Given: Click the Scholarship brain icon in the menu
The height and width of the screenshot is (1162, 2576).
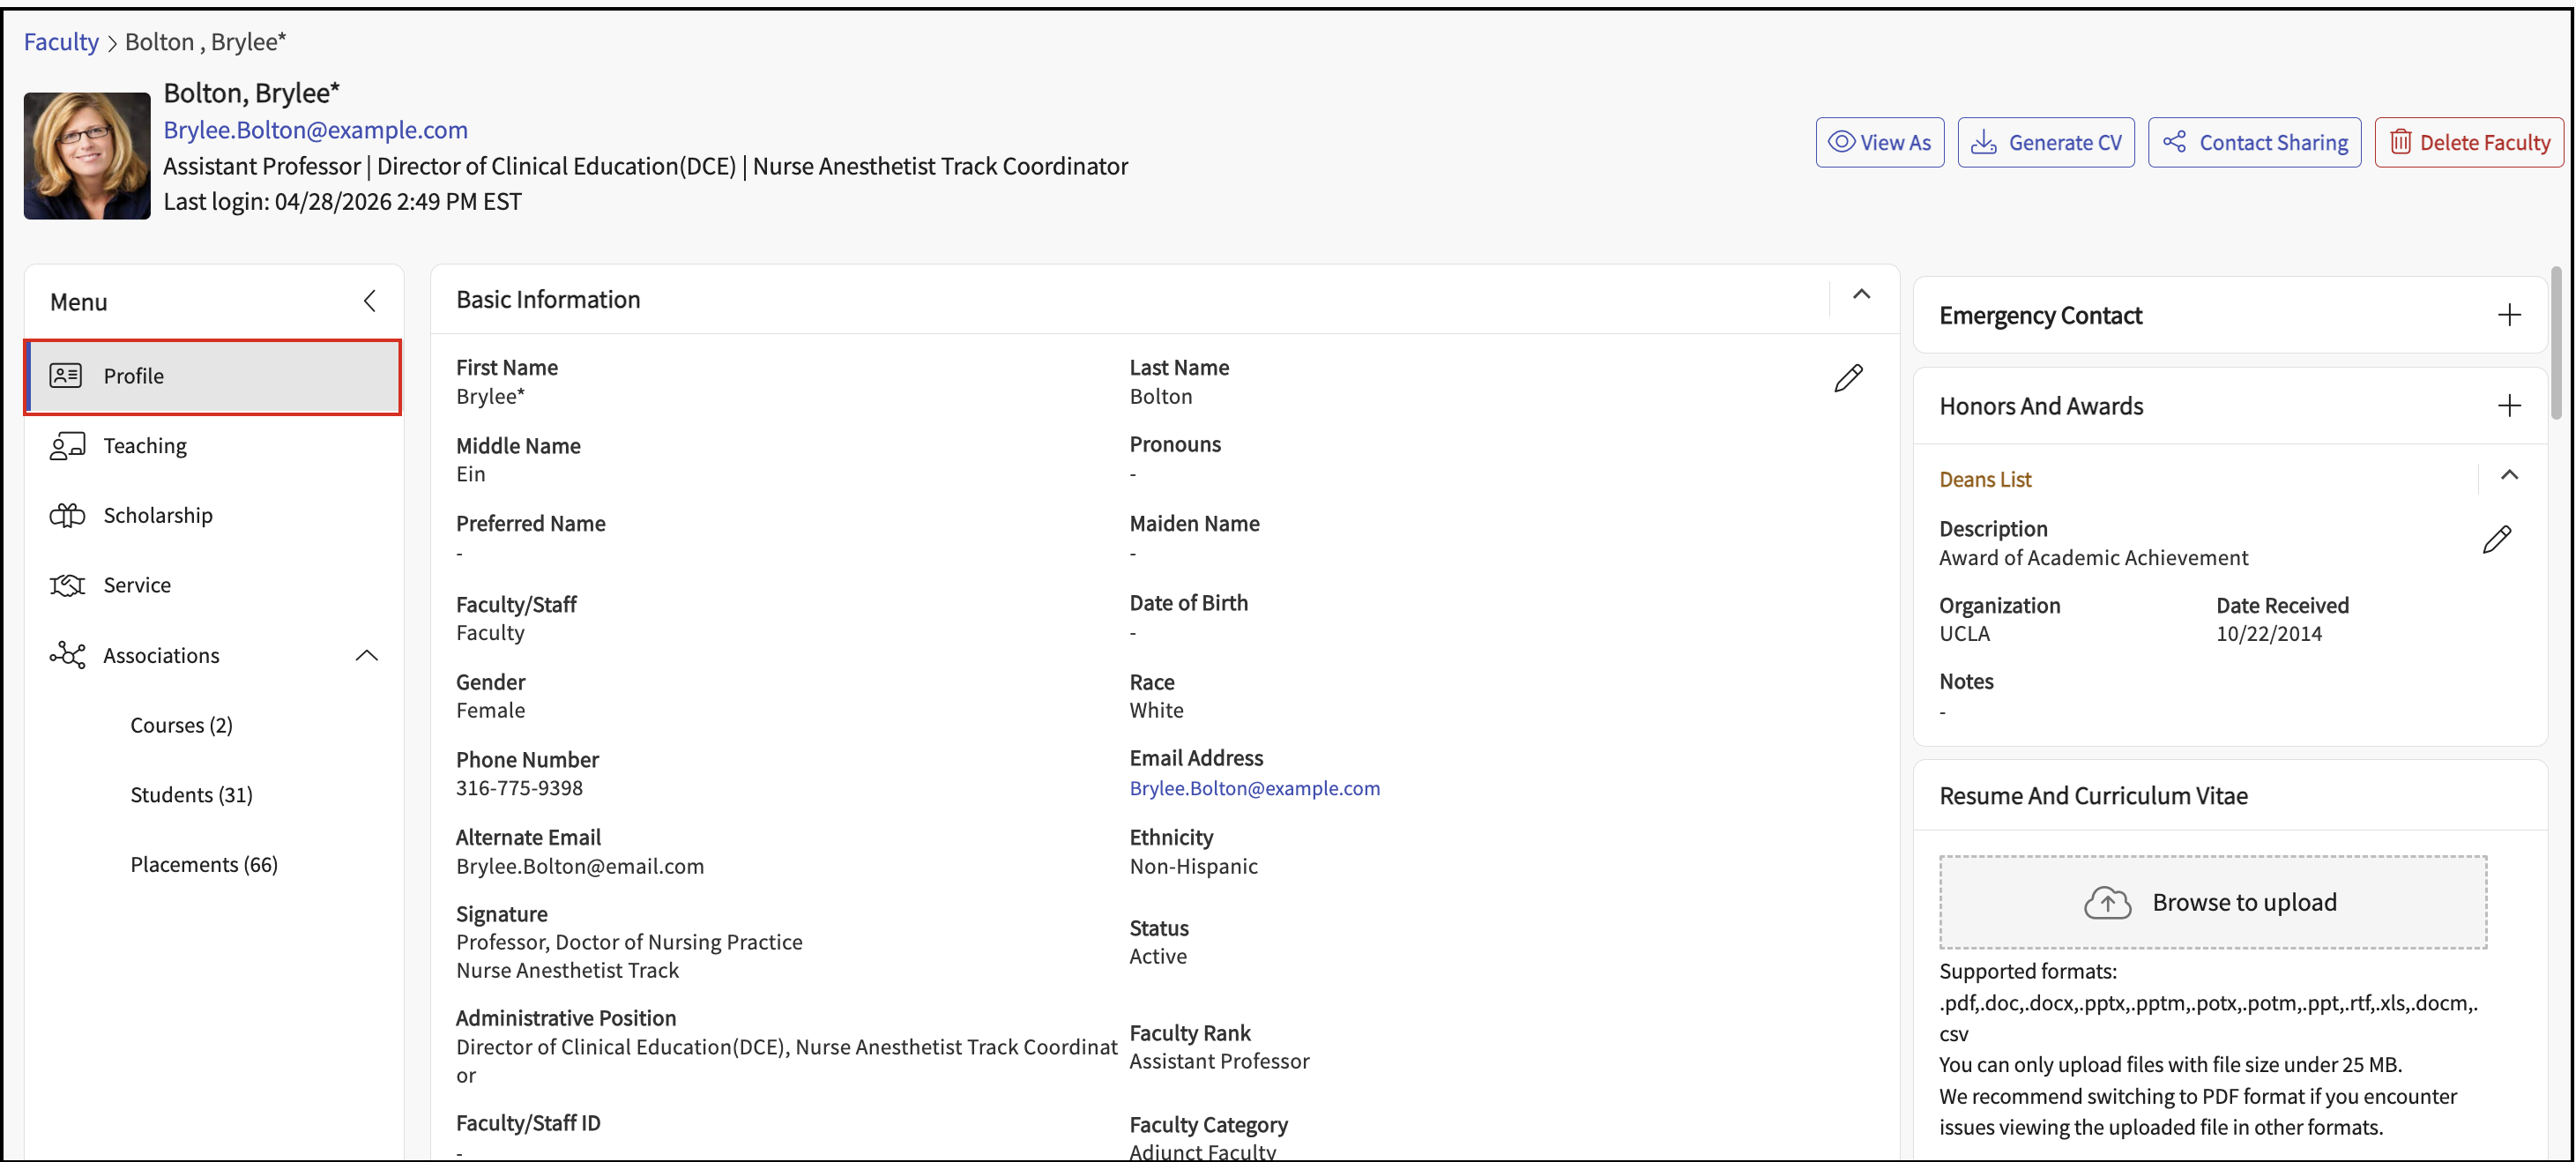Looking at the screenshot, I should (67, 515).
